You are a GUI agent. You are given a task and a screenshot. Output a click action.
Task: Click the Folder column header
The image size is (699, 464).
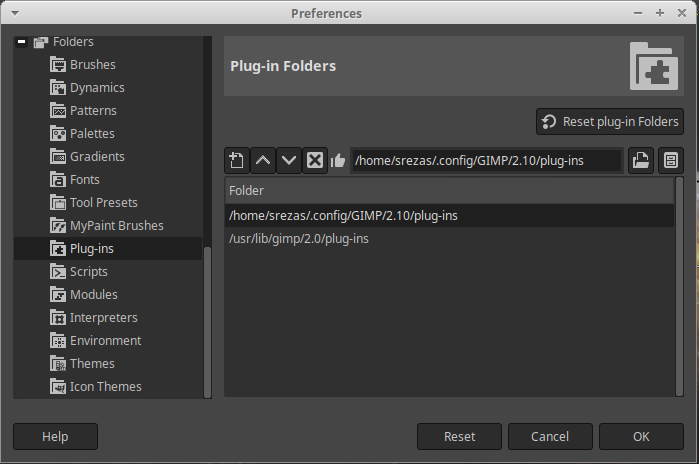pyautogui.click(x=449, y=191)
